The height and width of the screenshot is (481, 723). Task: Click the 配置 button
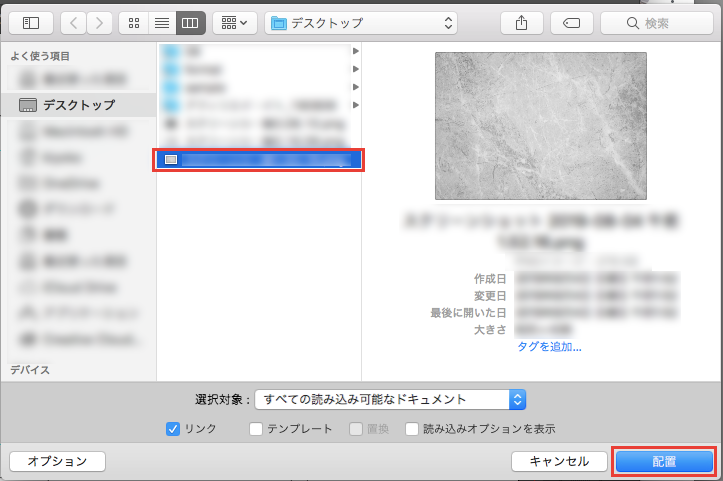664,461
